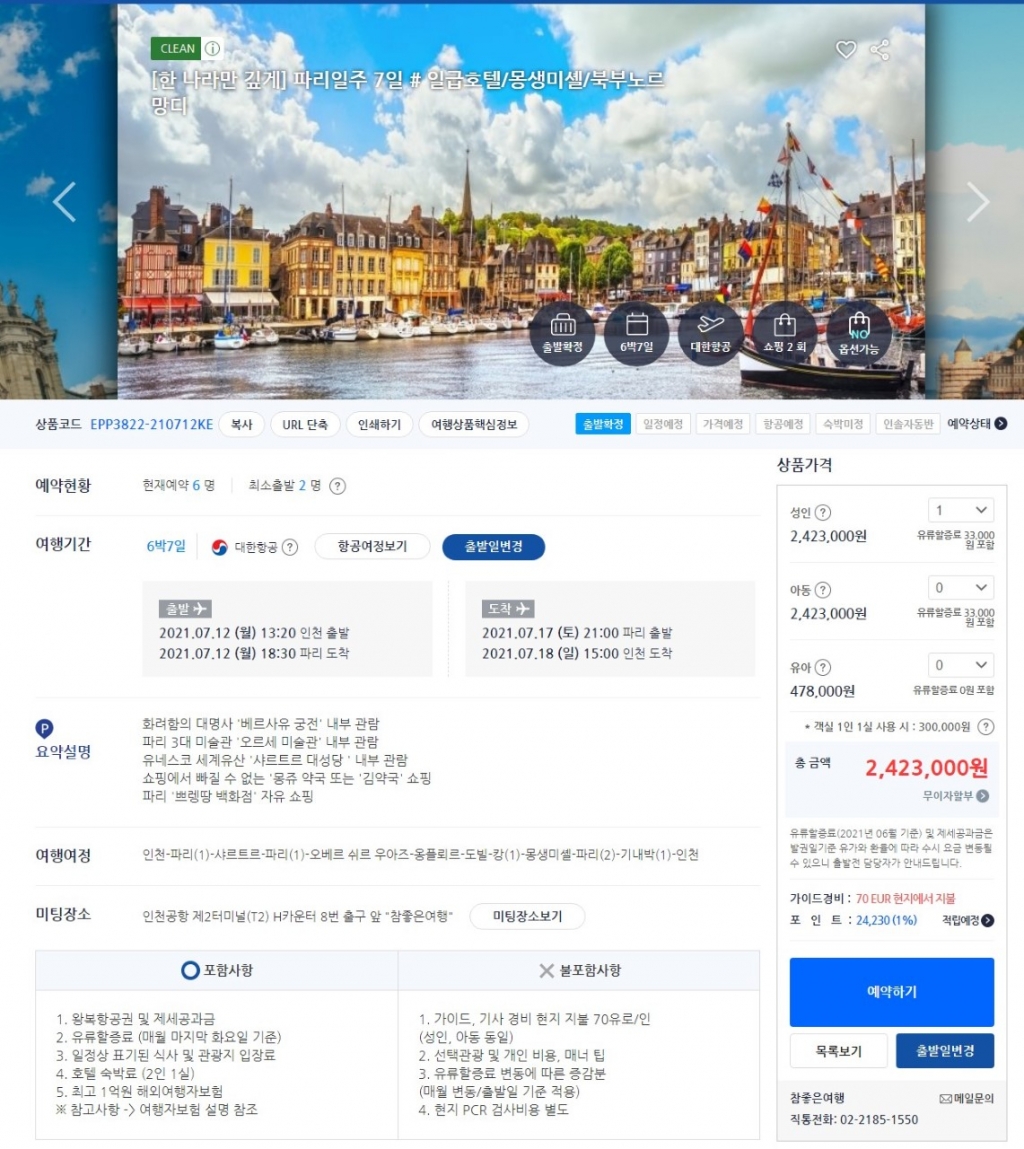Show next banner image with right arrow

click(x=977, y=202)
